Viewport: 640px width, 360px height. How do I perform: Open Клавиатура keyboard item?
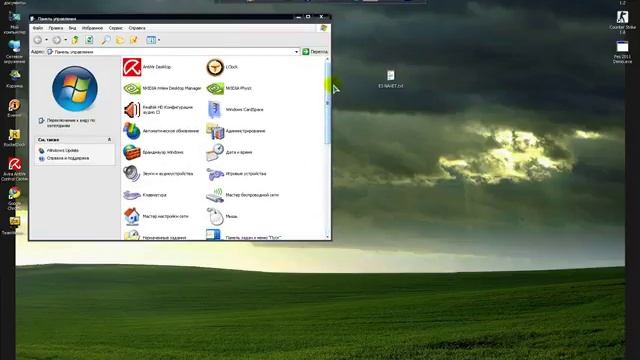pyautogui.click(x=144, y=195)
